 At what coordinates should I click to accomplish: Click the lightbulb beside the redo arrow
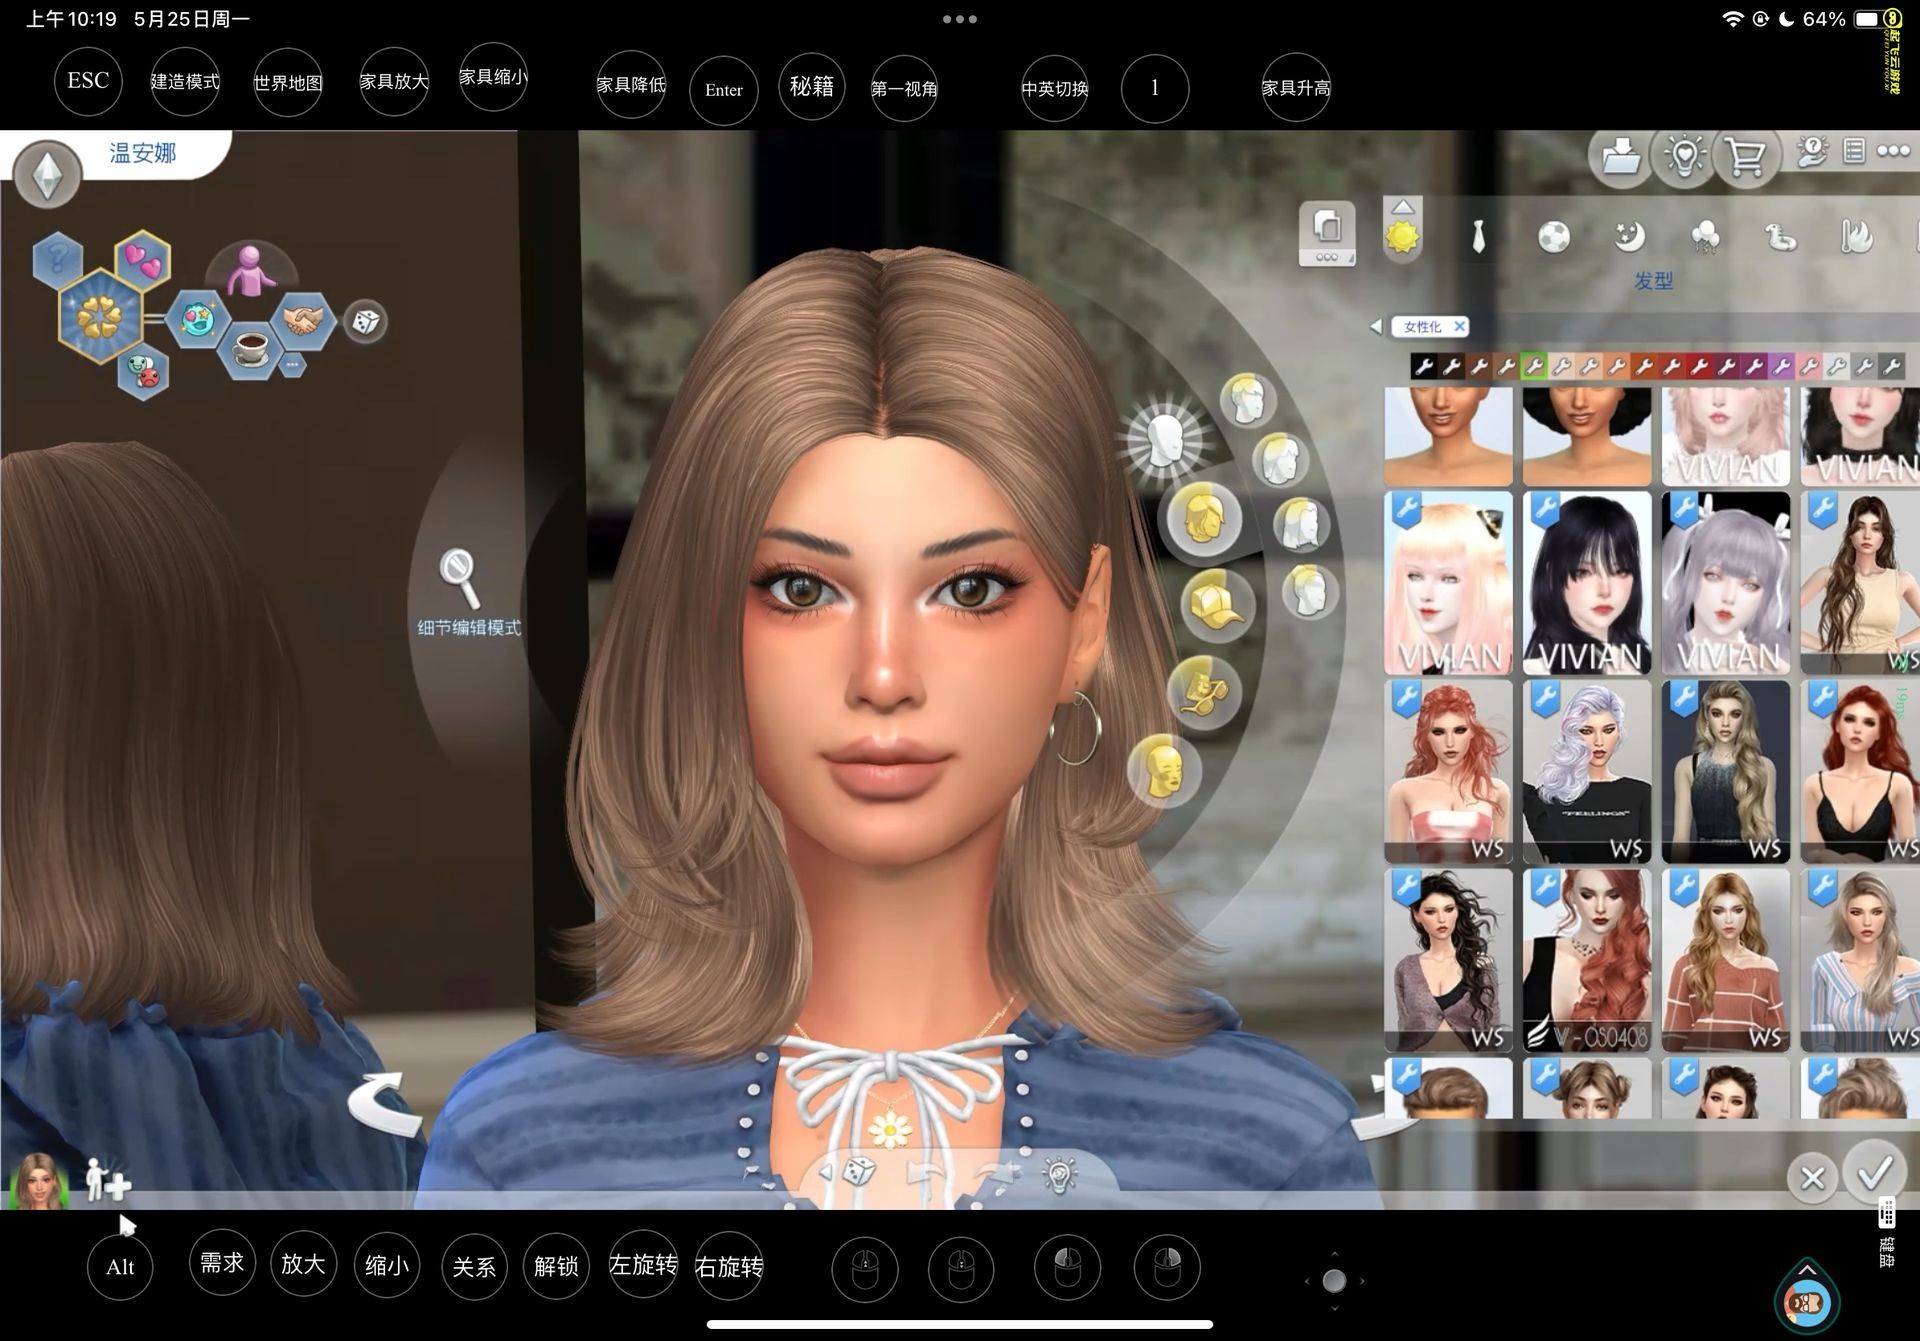tap(1059, 1174)
